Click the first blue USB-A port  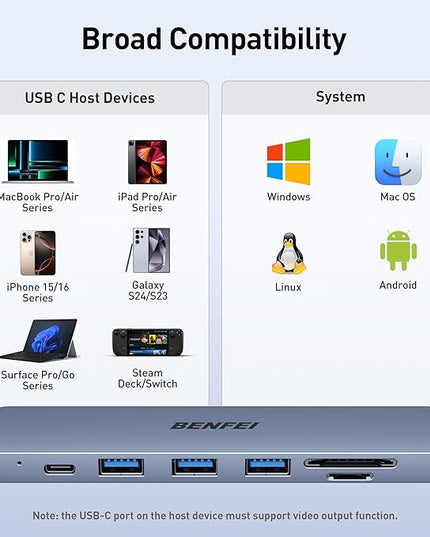(x=121, y=467)
